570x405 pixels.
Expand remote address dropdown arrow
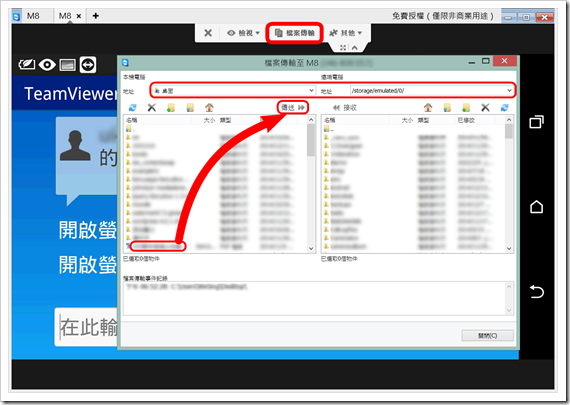point(509,91)
